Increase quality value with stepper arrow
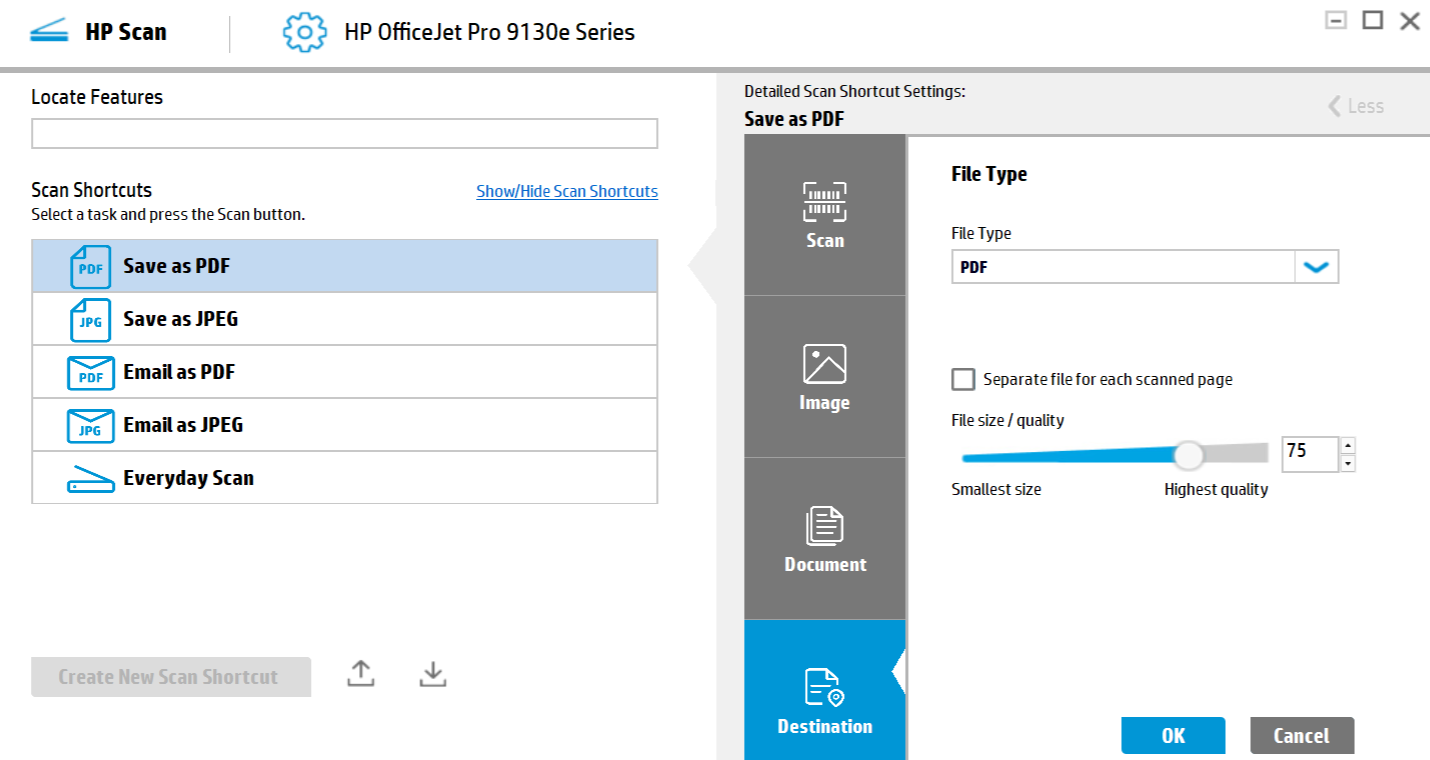This screenshot has width=1430, height=760. coord(1347,448)
